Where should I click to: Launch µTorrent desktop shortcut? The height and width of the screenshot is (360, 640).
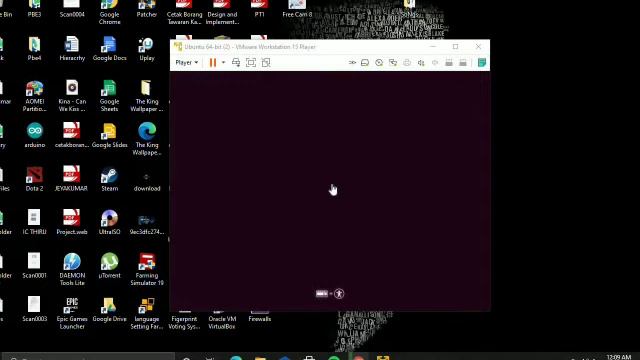pyautogui.click(x=109, y=267)
